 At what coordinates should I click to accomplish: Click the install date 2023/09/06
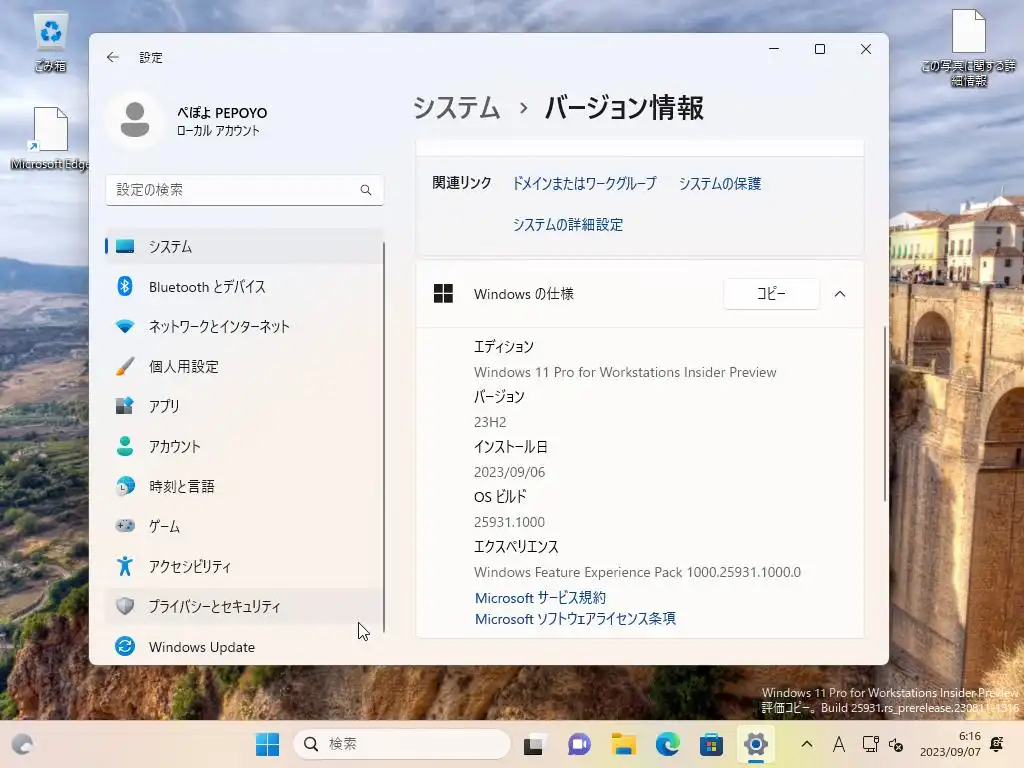(x=509, y=472)
